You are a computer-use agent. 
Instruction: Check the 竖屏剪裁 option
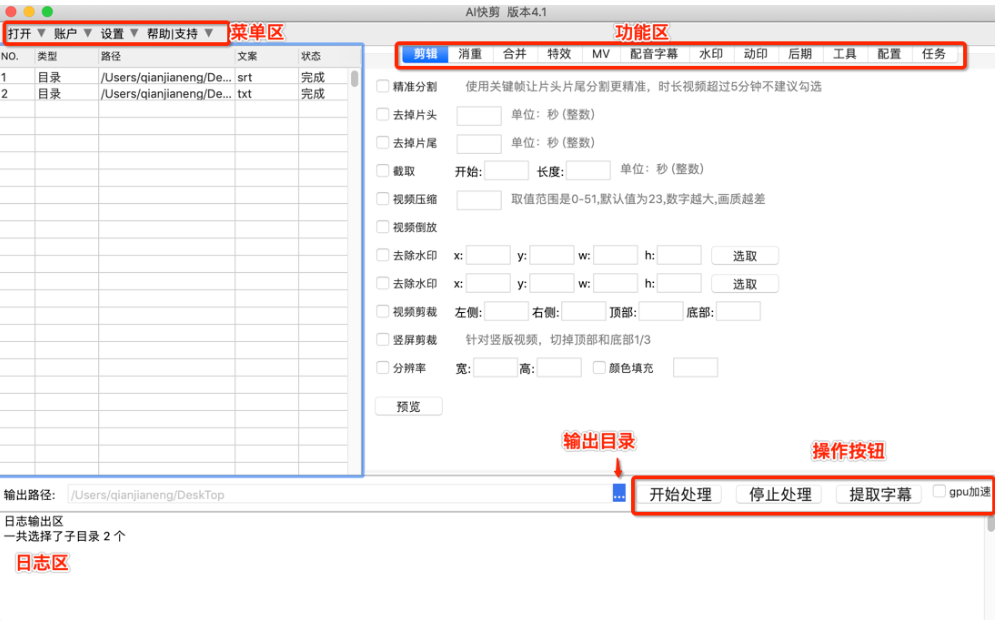click(x=383, y=340)
